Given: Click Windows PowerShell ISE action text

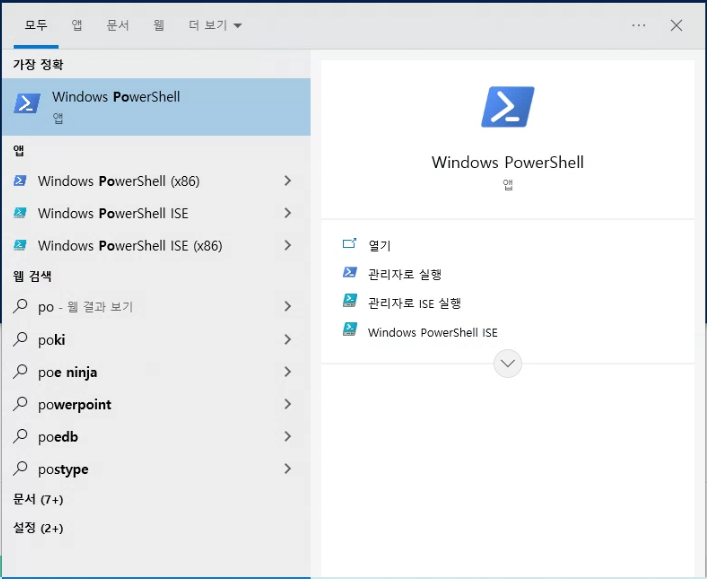Looking at the screenshot, I should click(x=432, y=332).
